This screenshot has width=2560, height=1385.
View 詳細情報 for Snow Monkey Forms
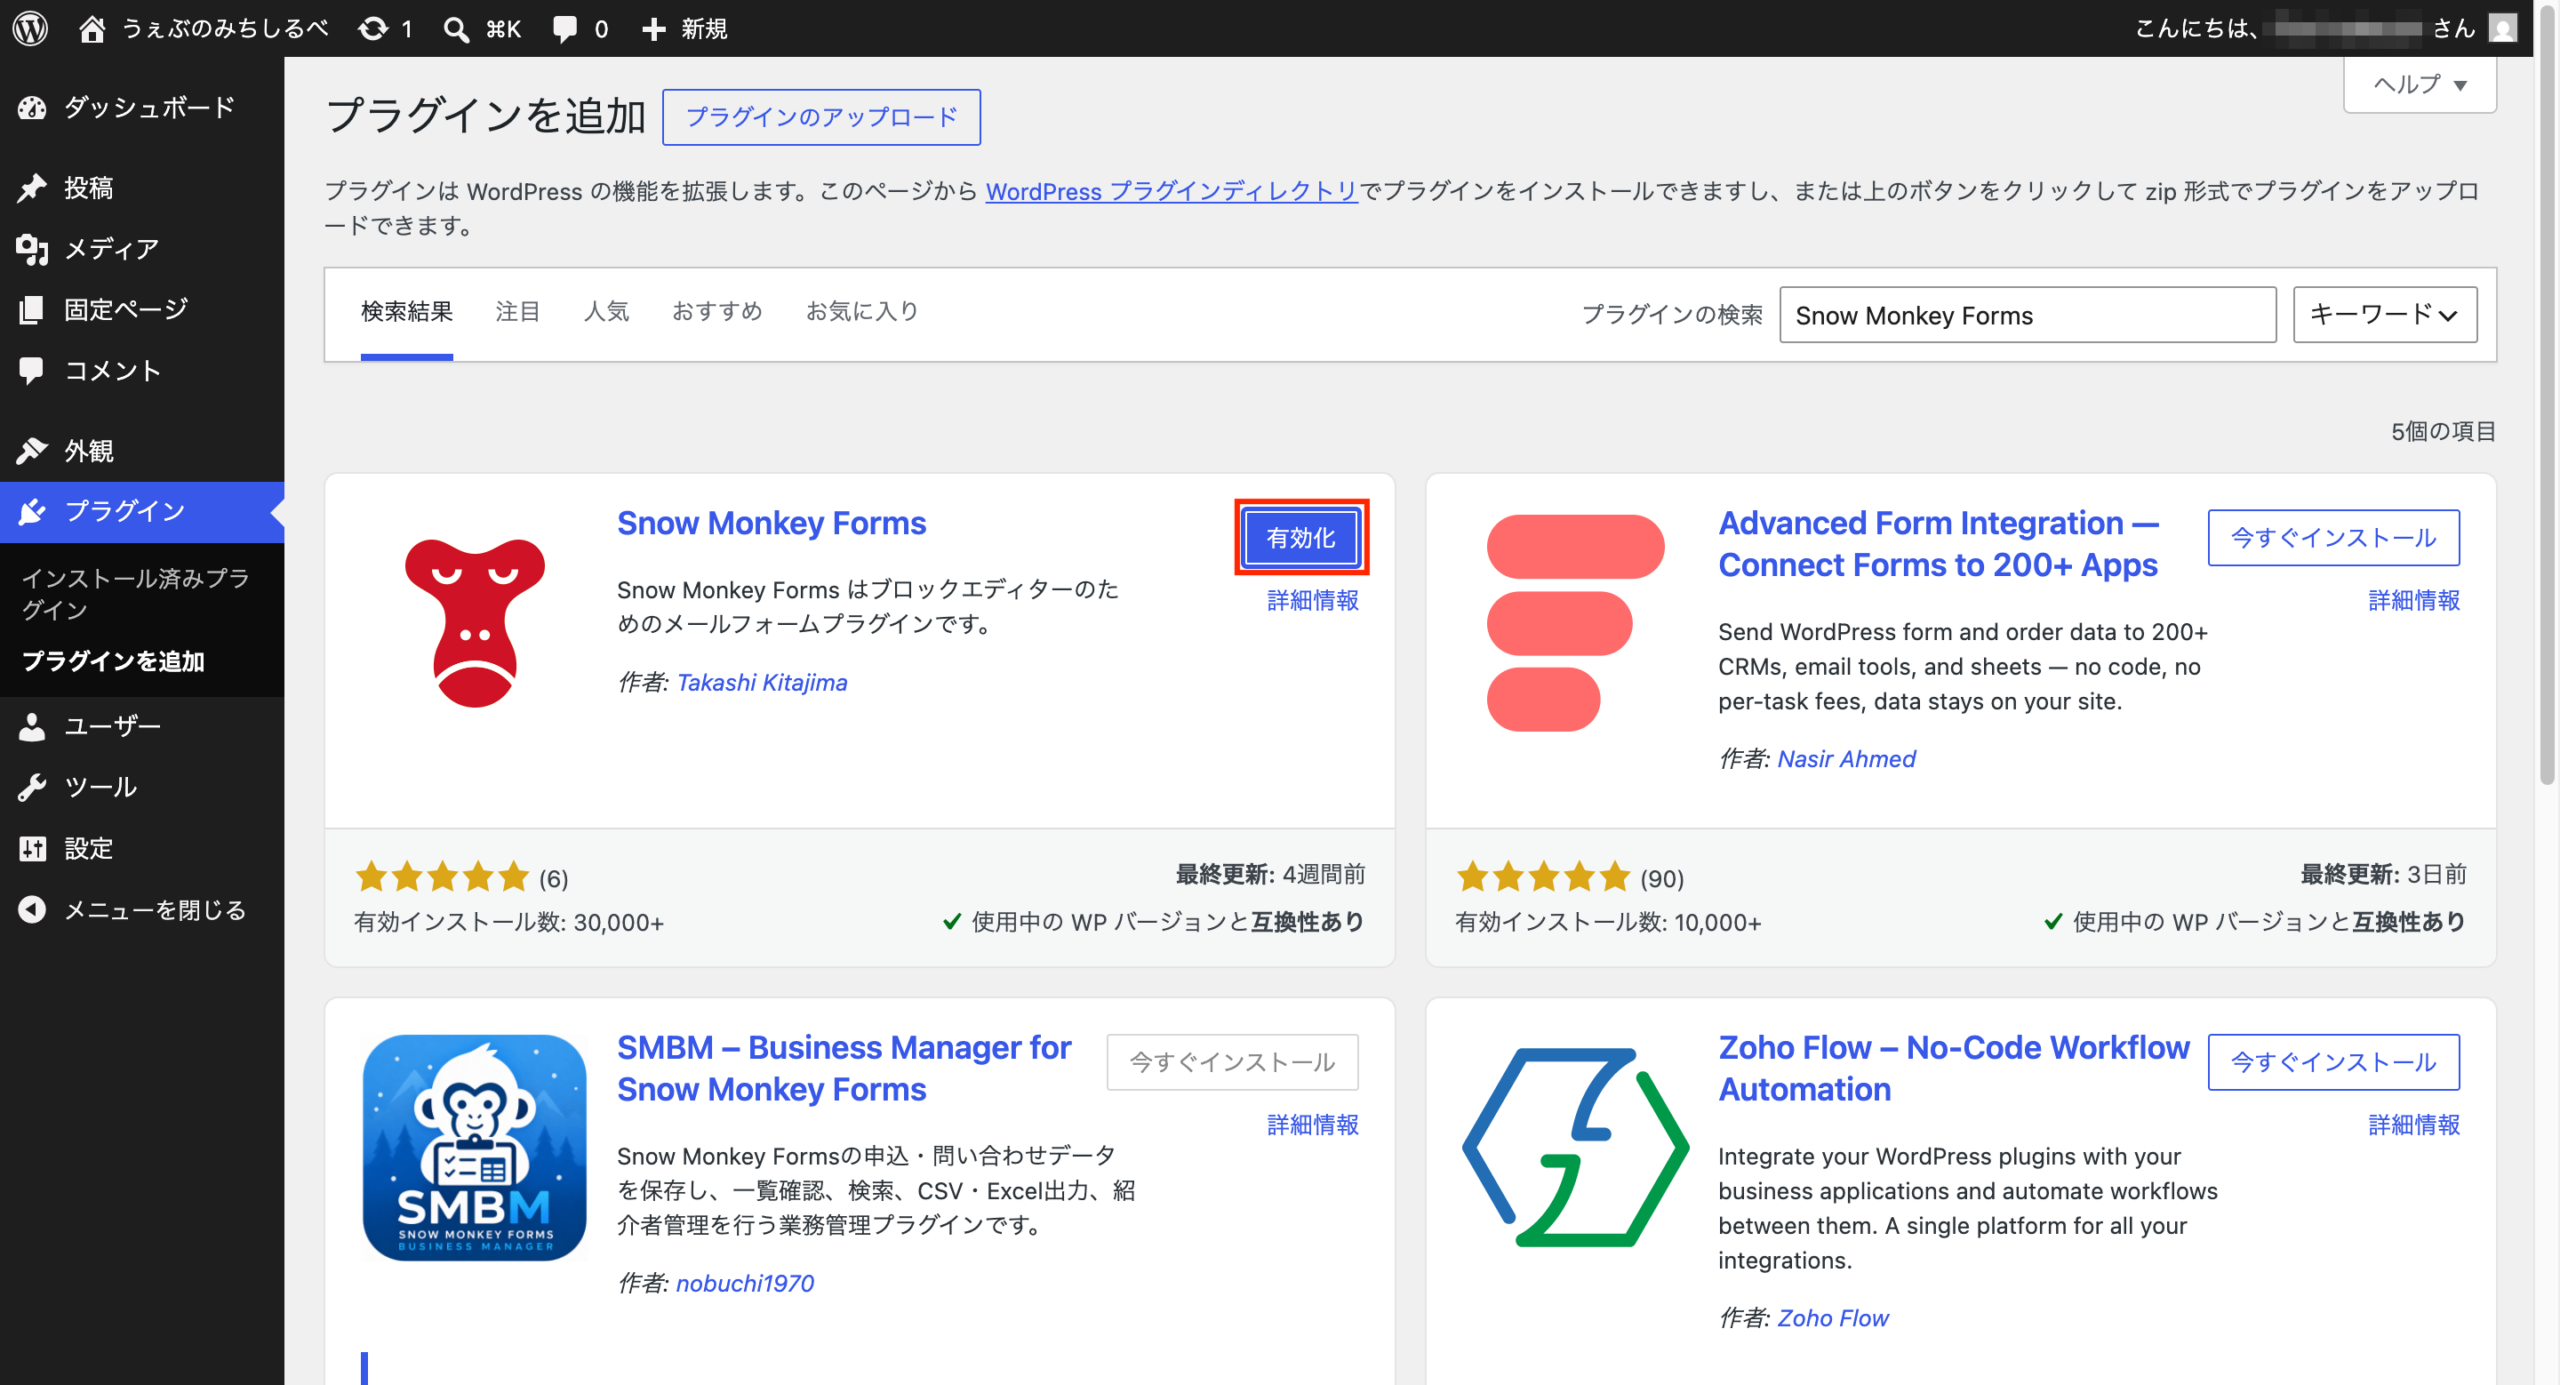tap(1313, 600)
